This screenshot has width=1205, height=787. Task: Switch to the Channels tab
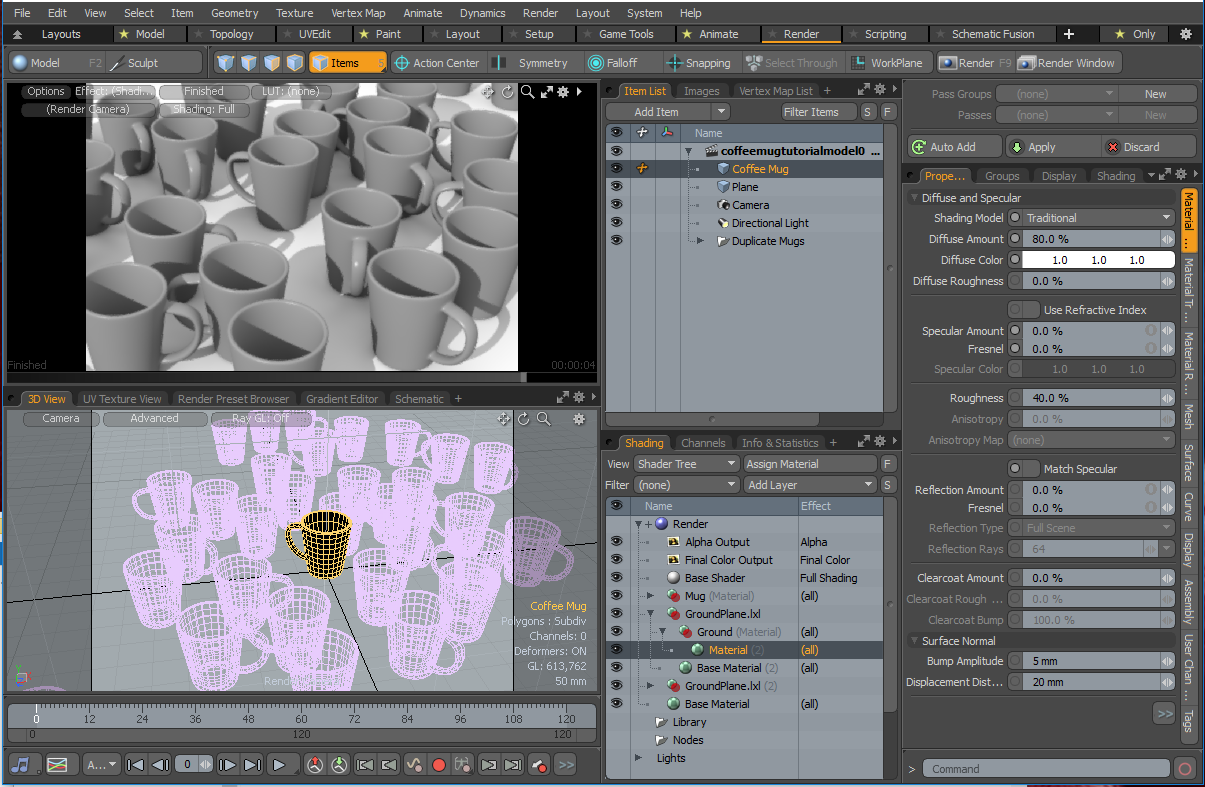(x=702, y=443)
